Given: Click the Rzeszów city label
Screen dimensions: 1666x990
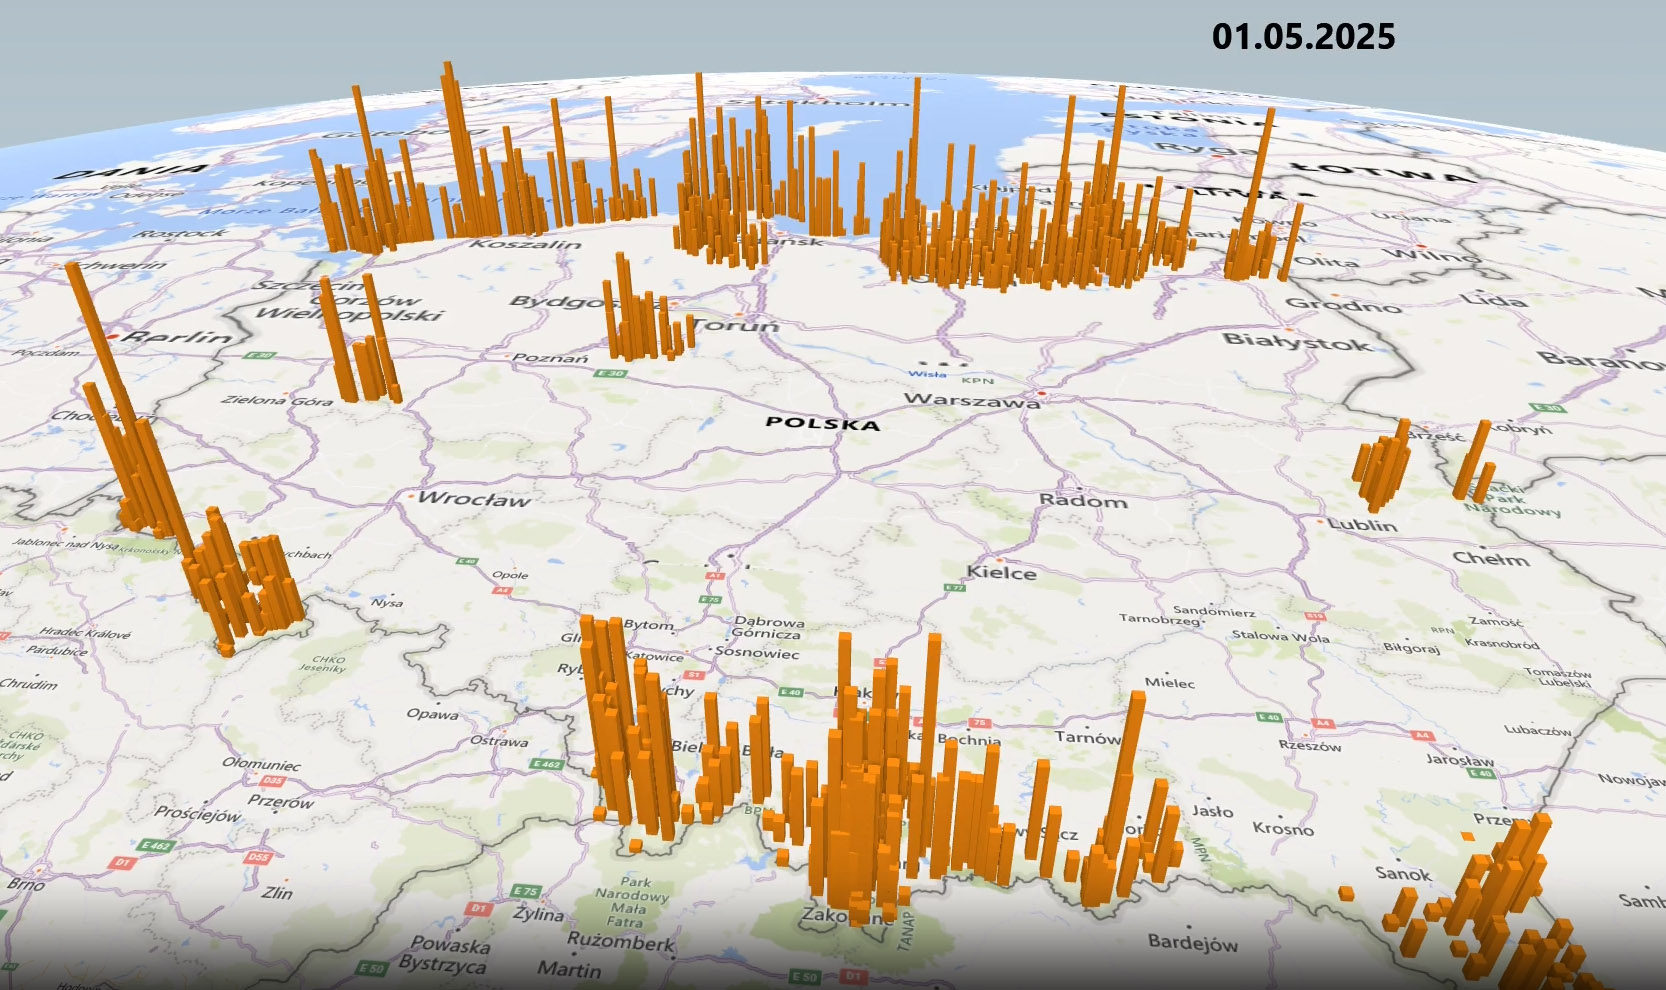Looking at the screenshot, I should 1310,746.
